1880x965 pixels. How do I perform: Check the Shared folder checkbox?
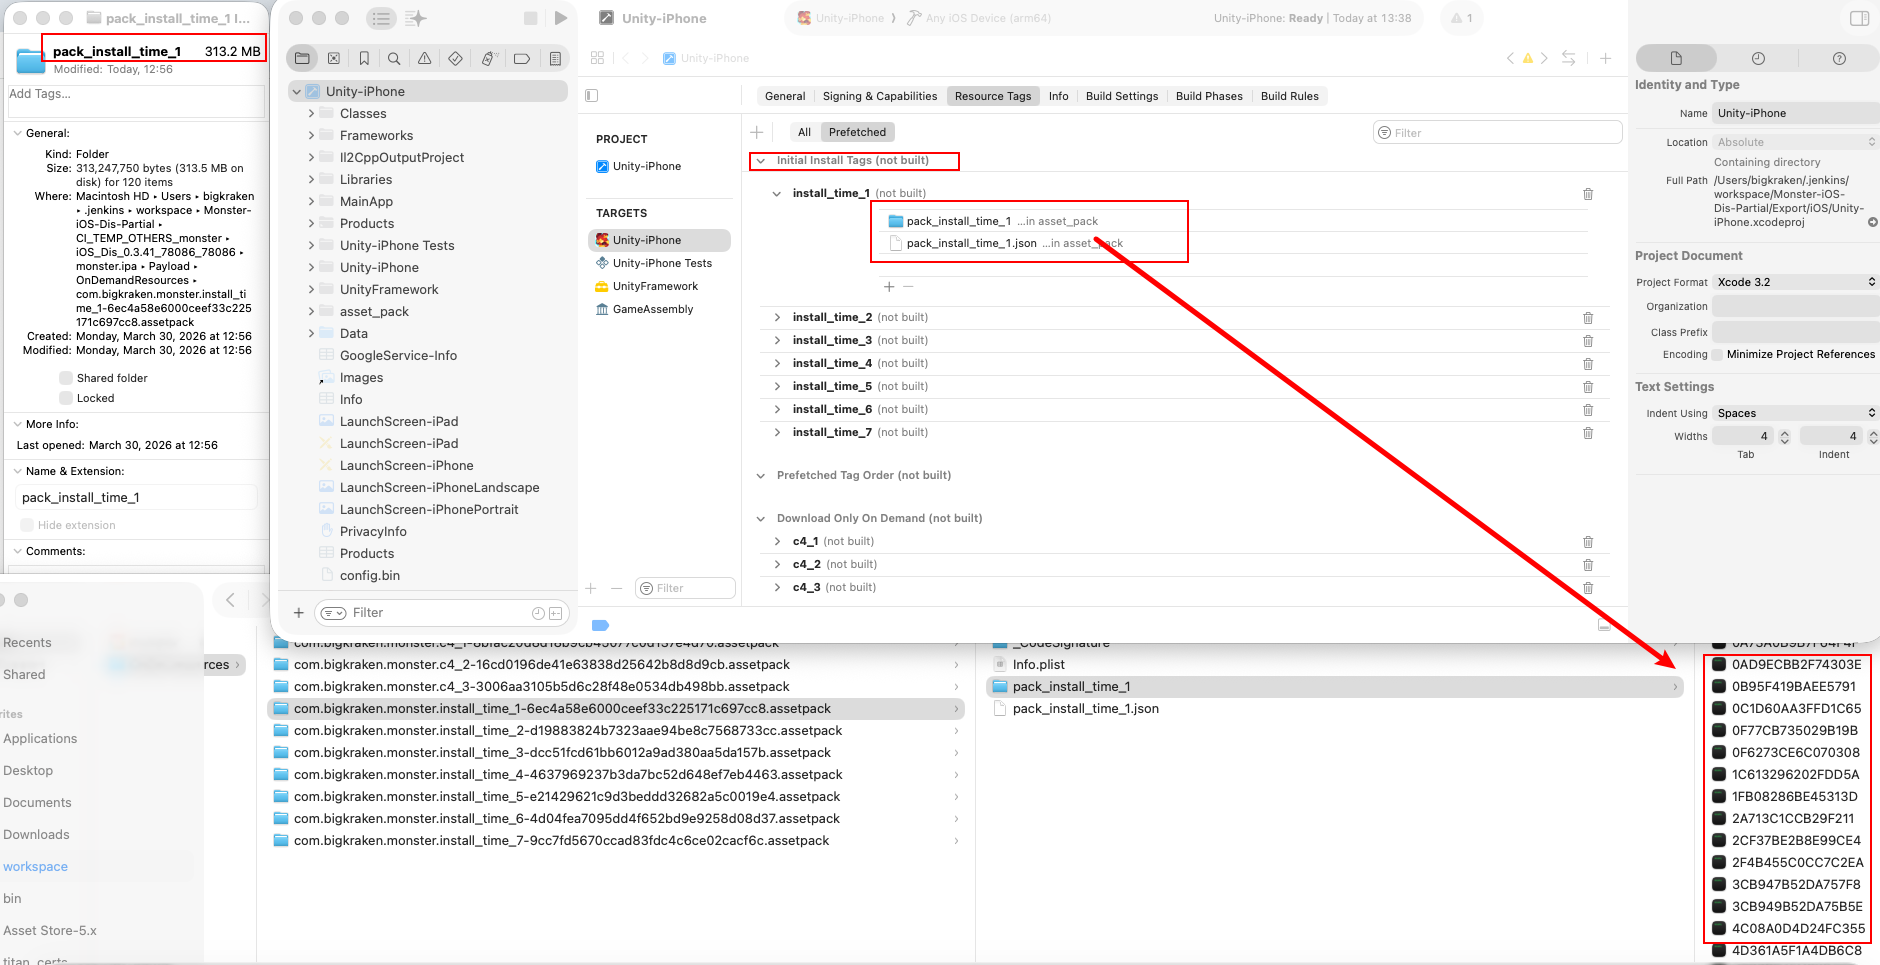tap(66, 378)
